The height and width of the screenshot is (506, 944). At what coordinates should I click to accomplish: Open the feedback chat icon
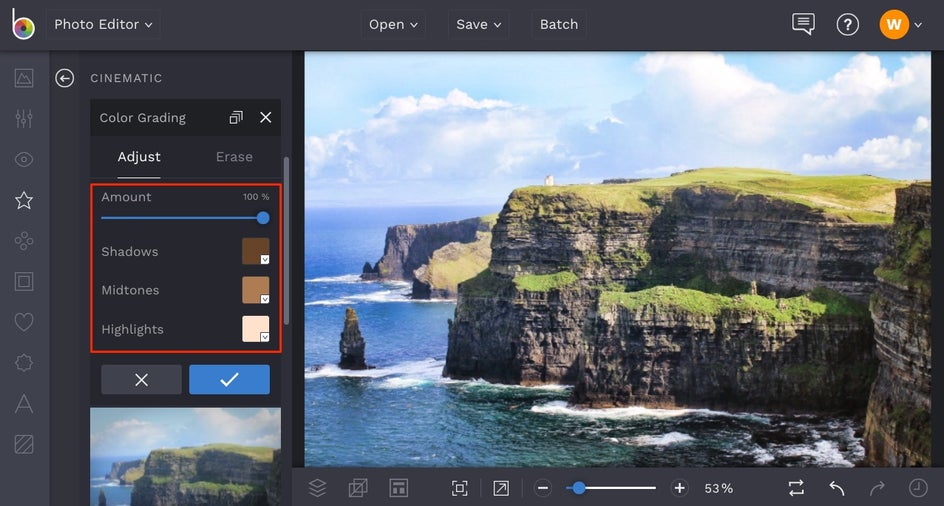pyautogui.click(x=803, y=24)
